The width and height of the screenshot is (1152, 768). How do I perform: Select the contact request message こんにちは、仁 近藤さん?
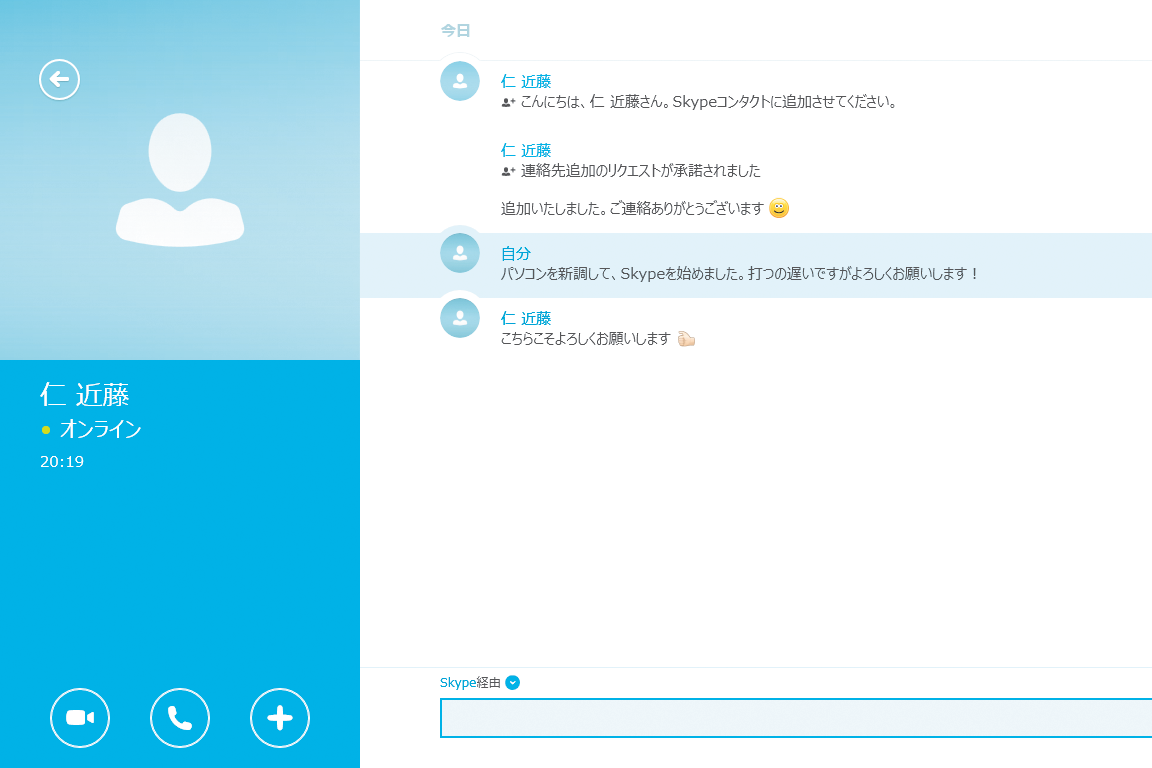pos(709,102)
